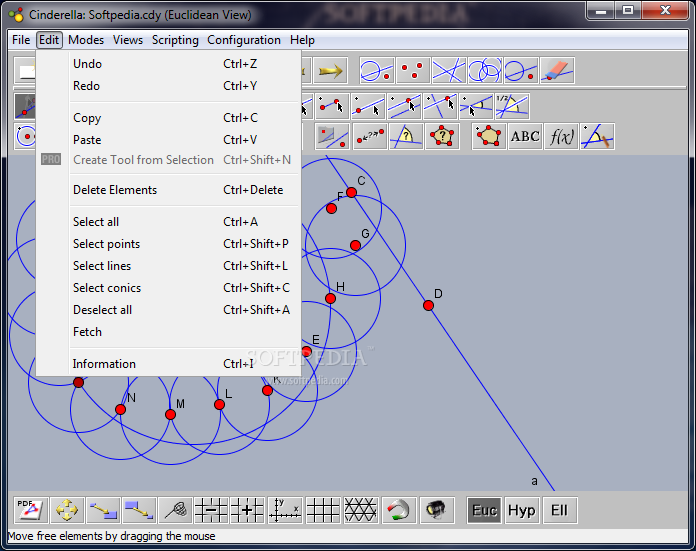
Task: Click red point C on the canvas
Action: tap(352, 192)
